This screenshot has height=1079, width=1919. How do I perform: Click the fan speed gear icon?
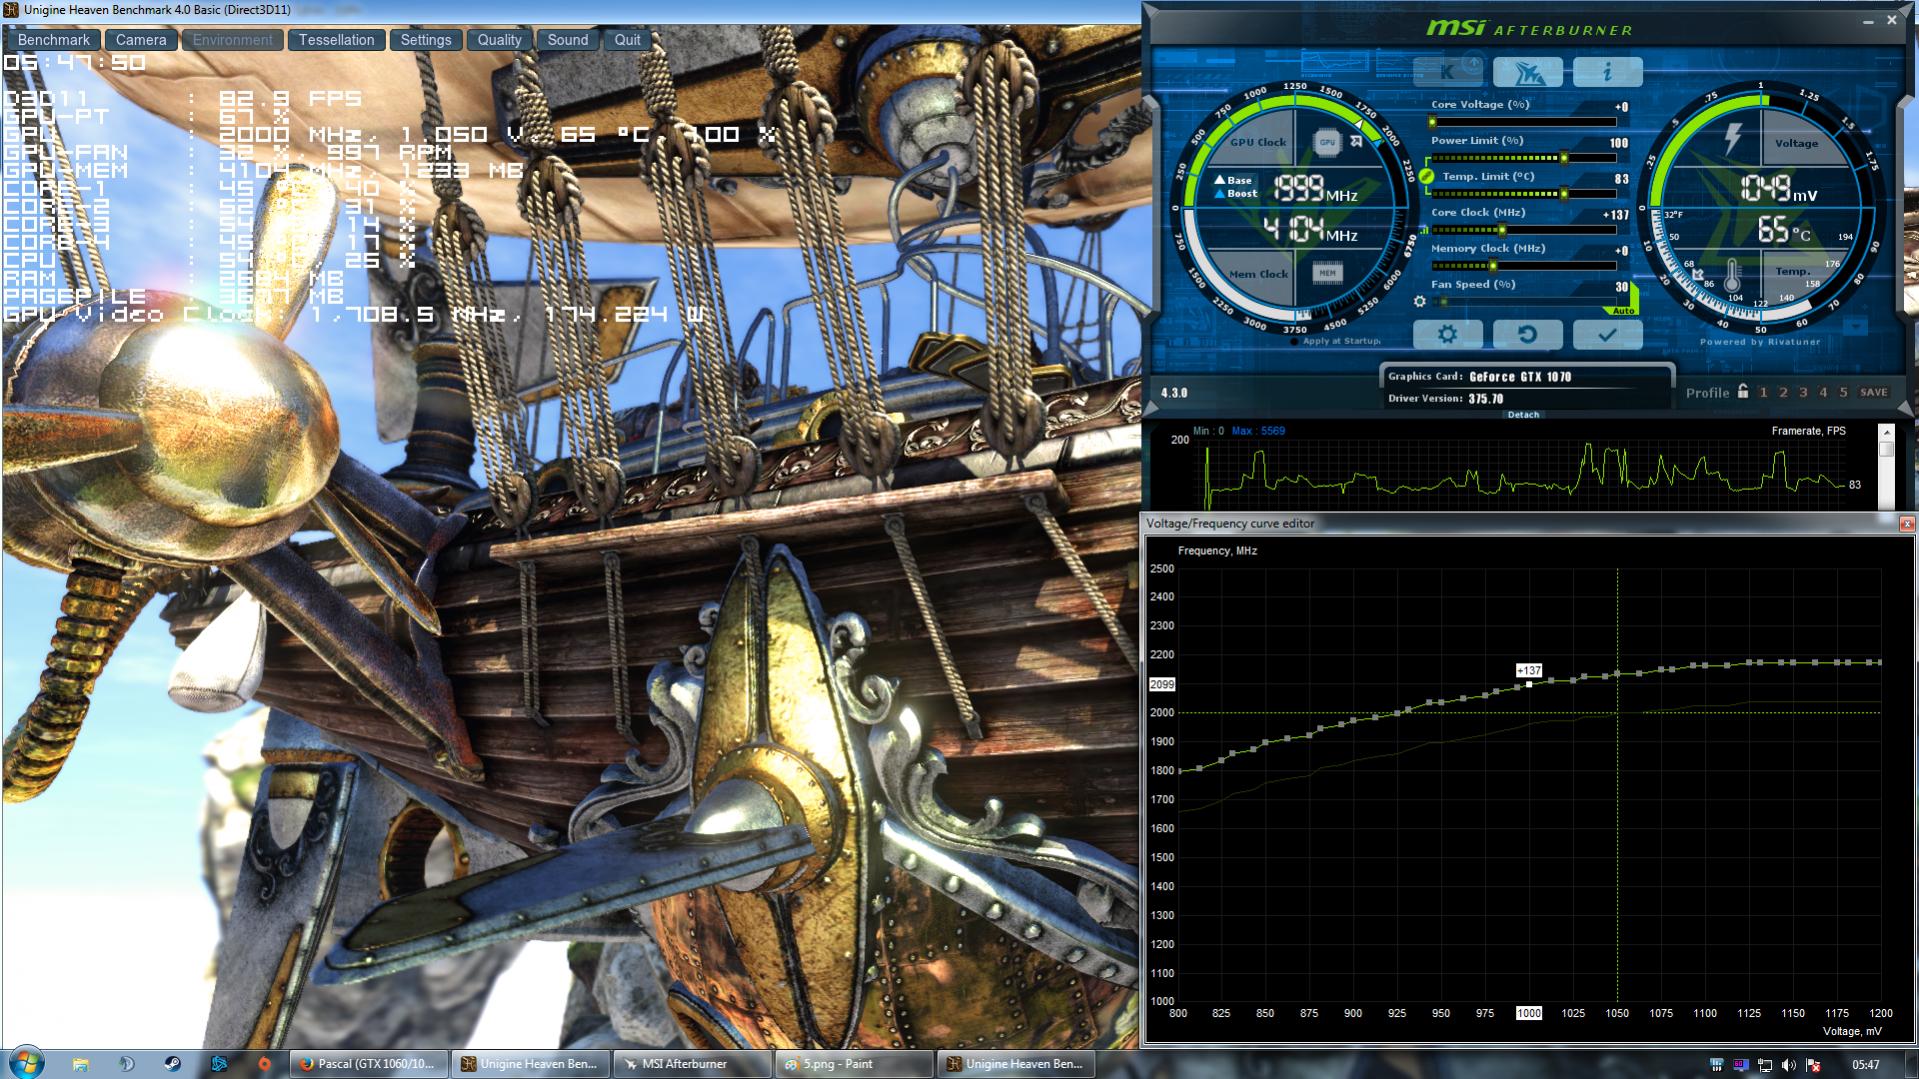[1420, 301]
